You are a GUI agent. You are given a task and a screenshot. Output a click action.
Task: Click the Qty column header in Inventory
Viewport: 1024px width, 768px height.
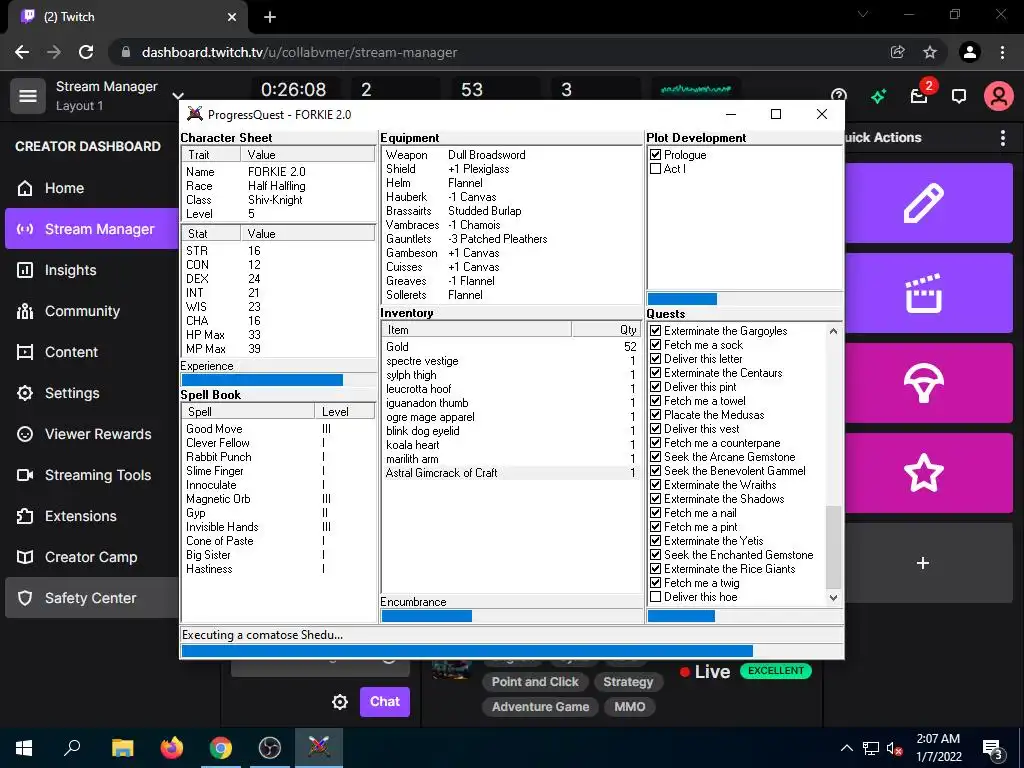[x=606, y=330]
